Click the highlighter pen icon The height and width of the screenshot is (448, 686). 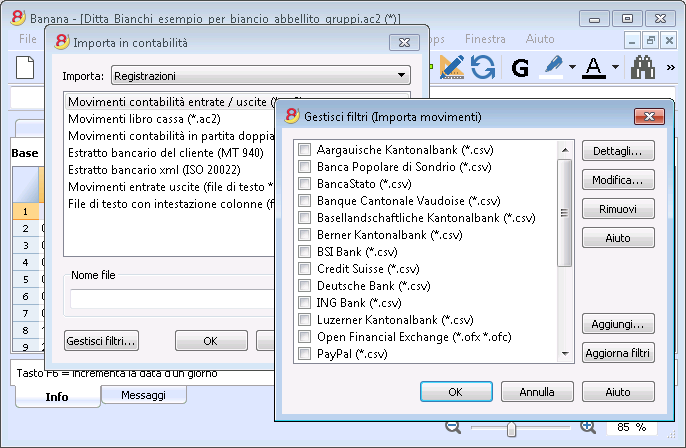(x=553, y=67)
